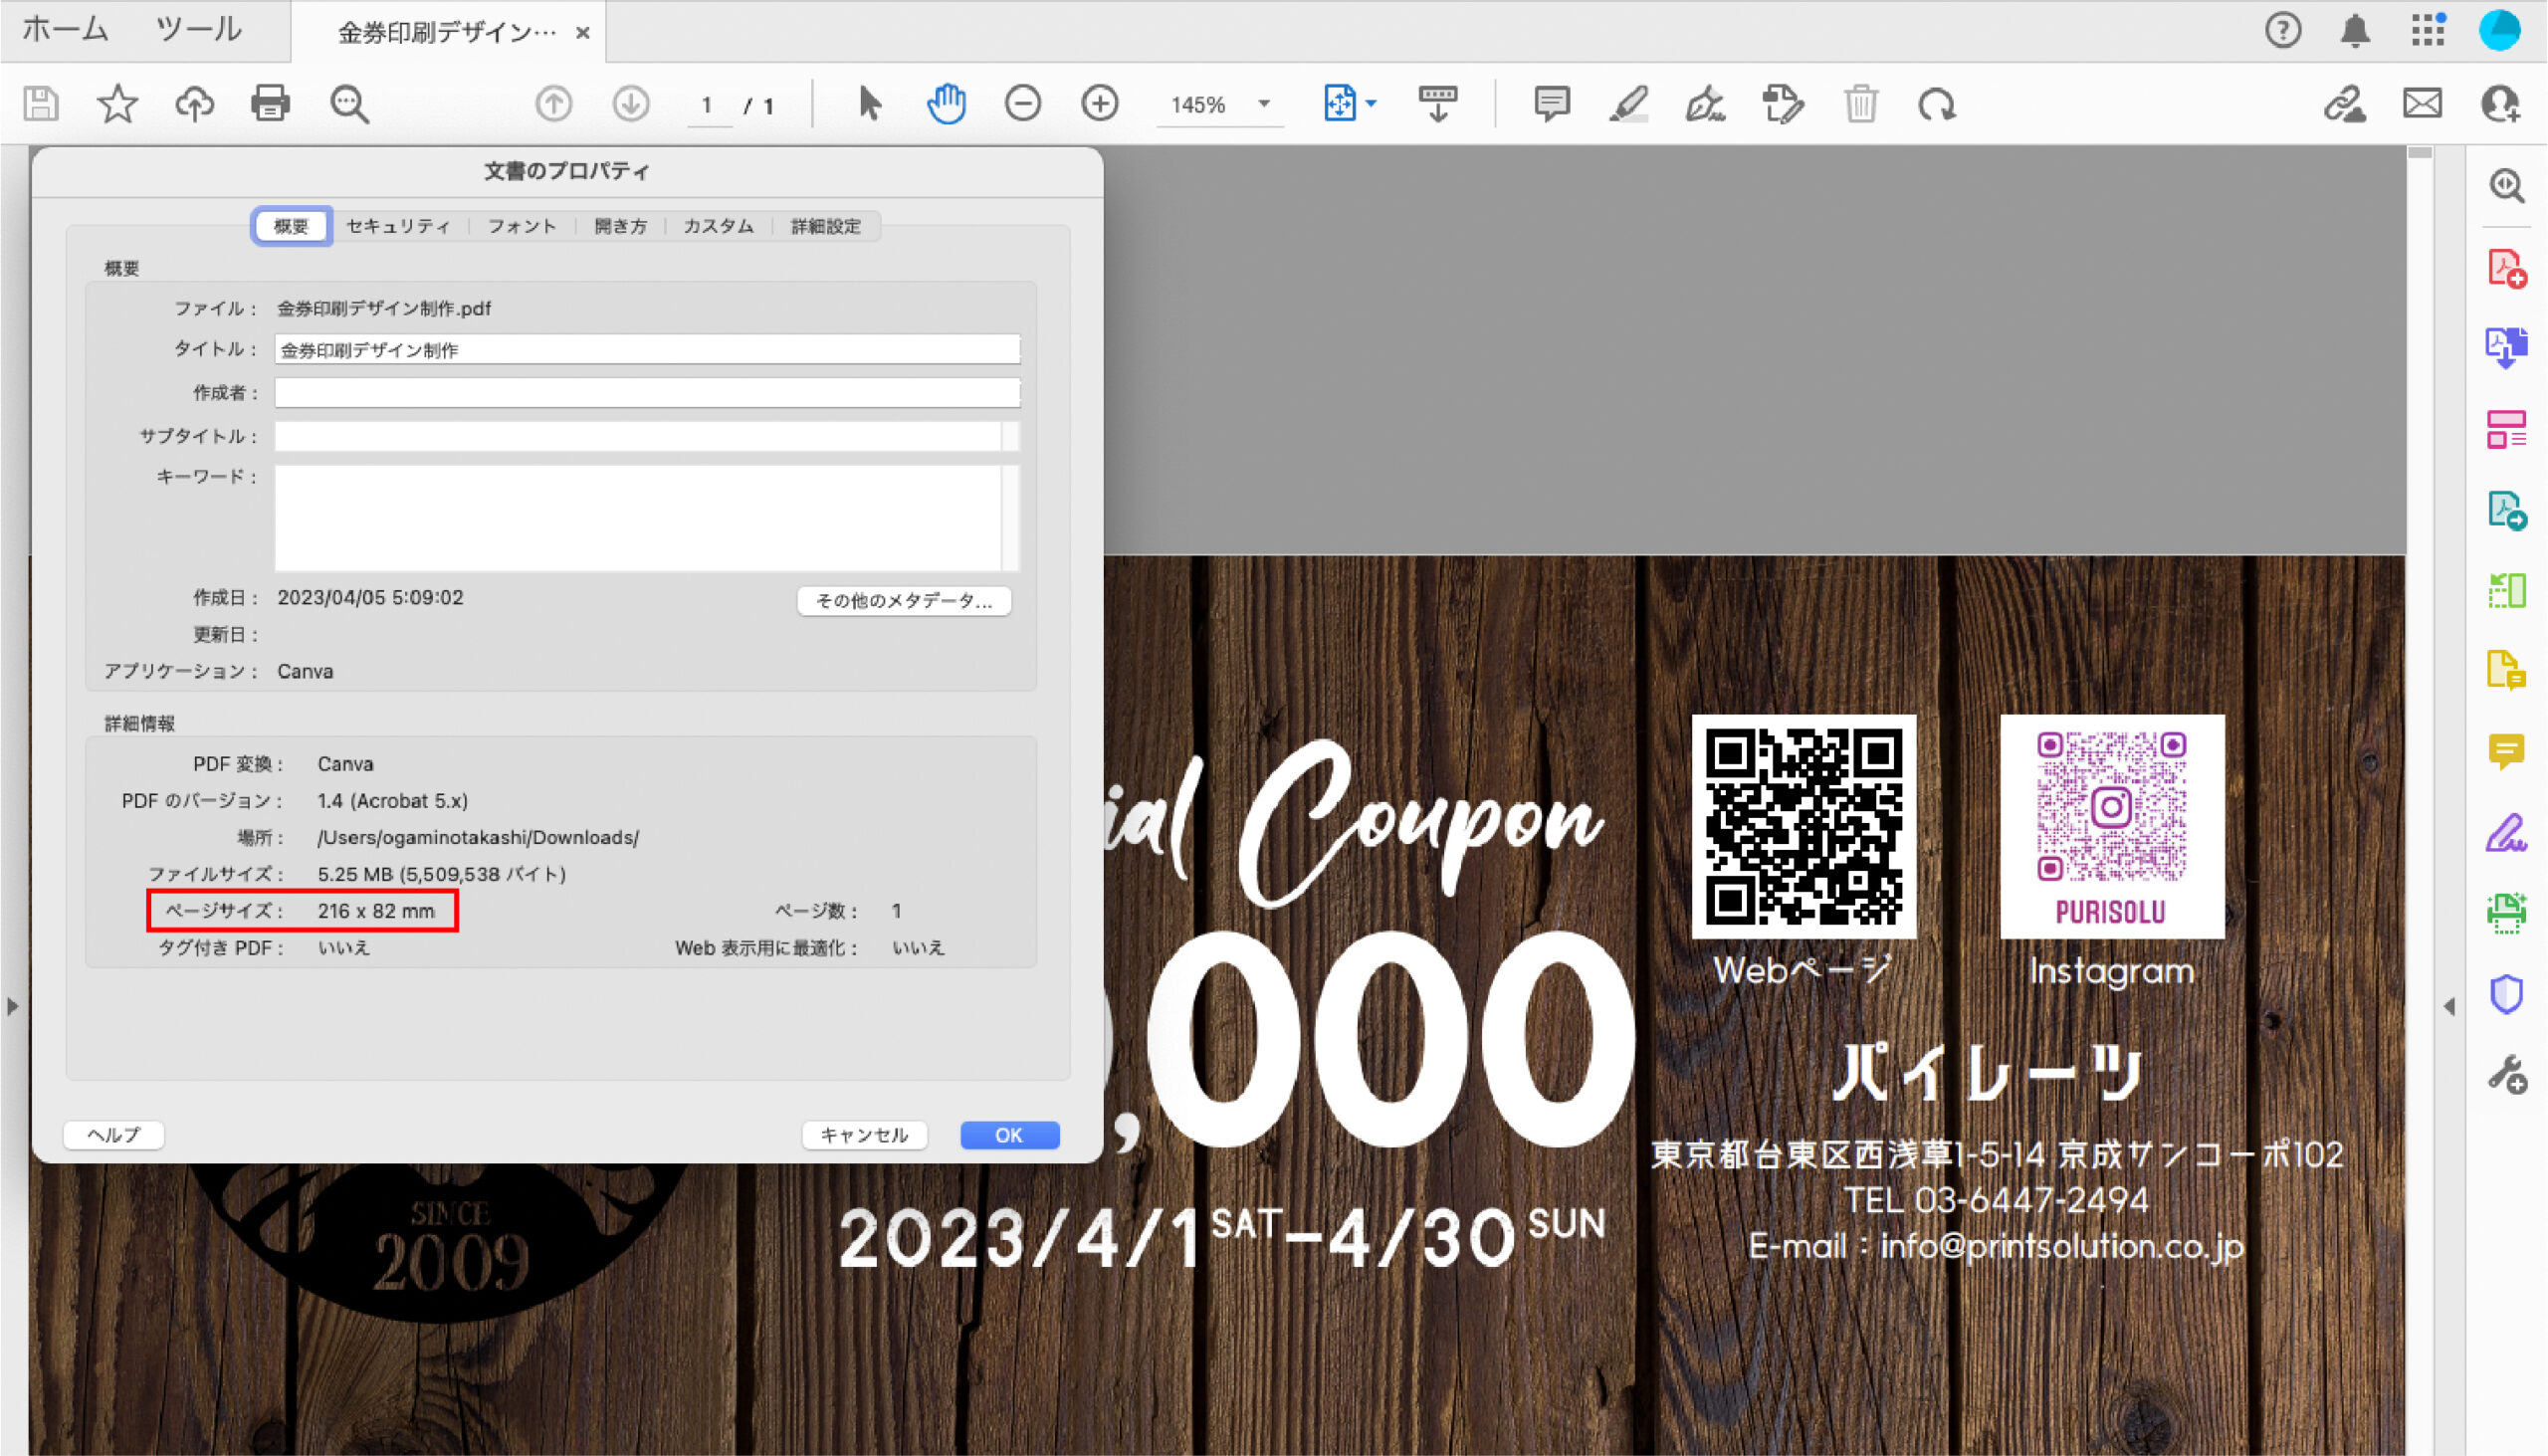Click キャンセル to dismiss dialog
This screenshot has height=1456, width=2548.
pyautogui.click(x=863, y=1134)
